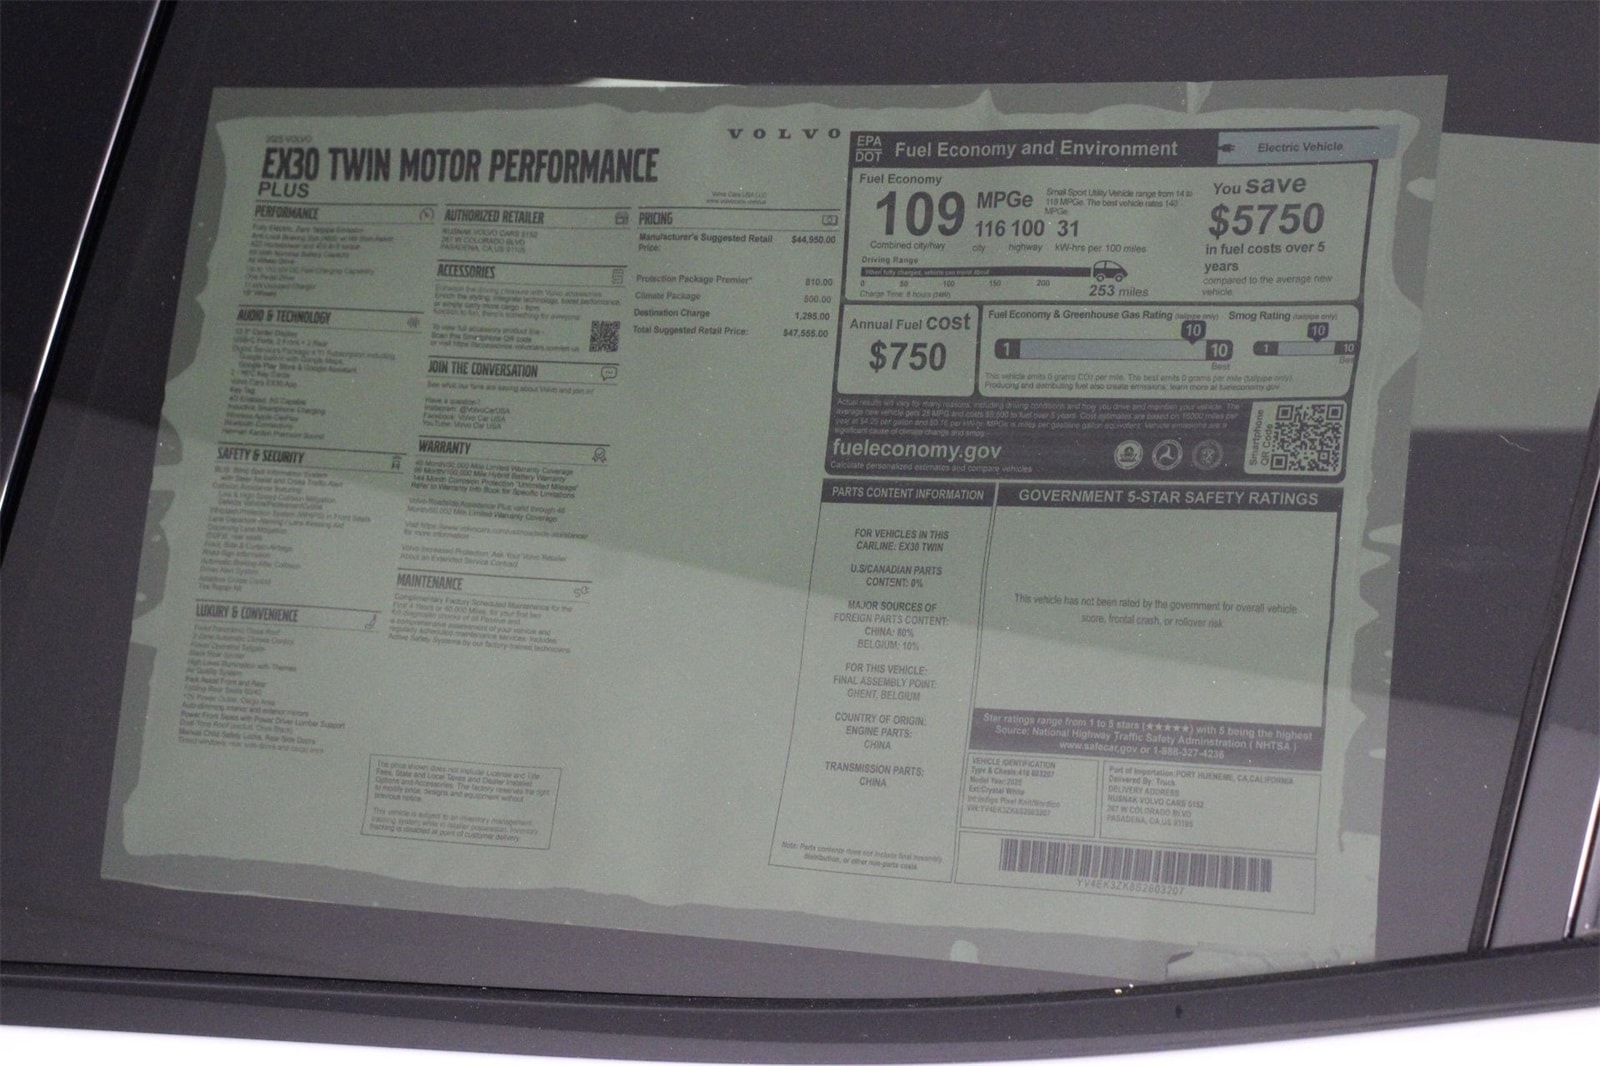Click the speedometer icon beside Performance heading
The height and width of the screenshot is (1066, 1600).
pyautogui.click(x=427, y=214)
